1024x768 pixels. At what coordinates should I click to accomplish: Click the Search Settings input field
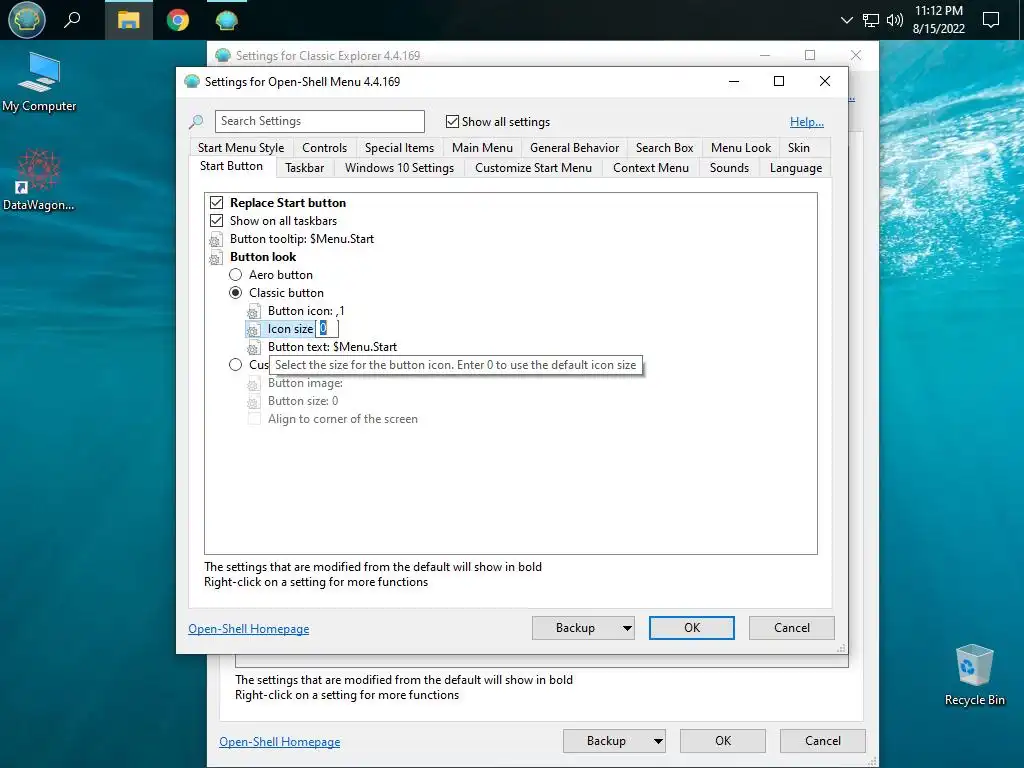[x=319, y=121]
